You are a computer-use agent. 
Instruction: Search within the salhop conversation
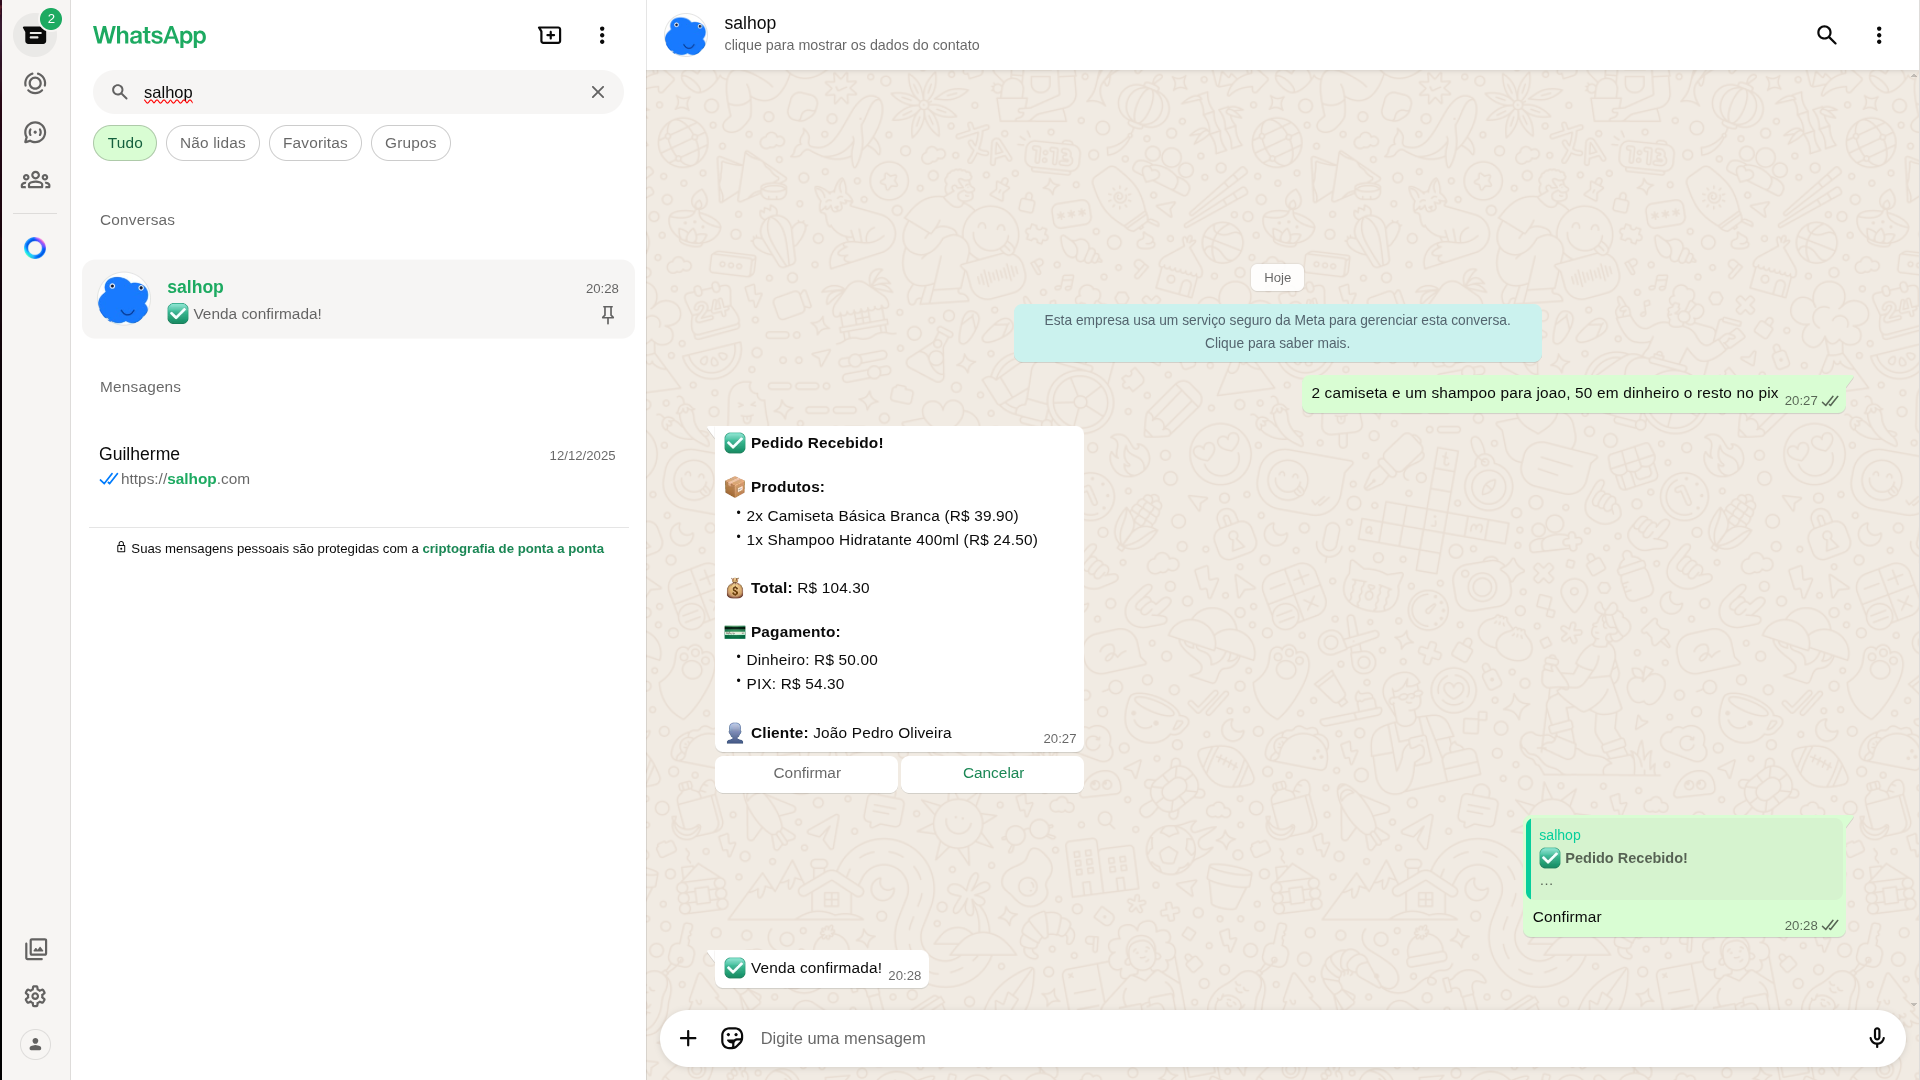pos(1827,36)
